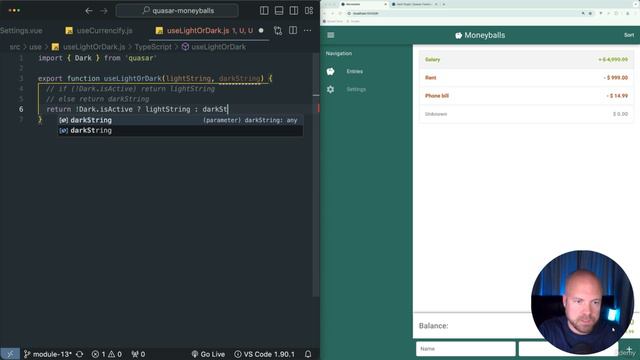This screenshot has height=360, width=640.
Task: Click Sort button in Moneyballs header
Action: pyautogui.click(x=629, y=35)
